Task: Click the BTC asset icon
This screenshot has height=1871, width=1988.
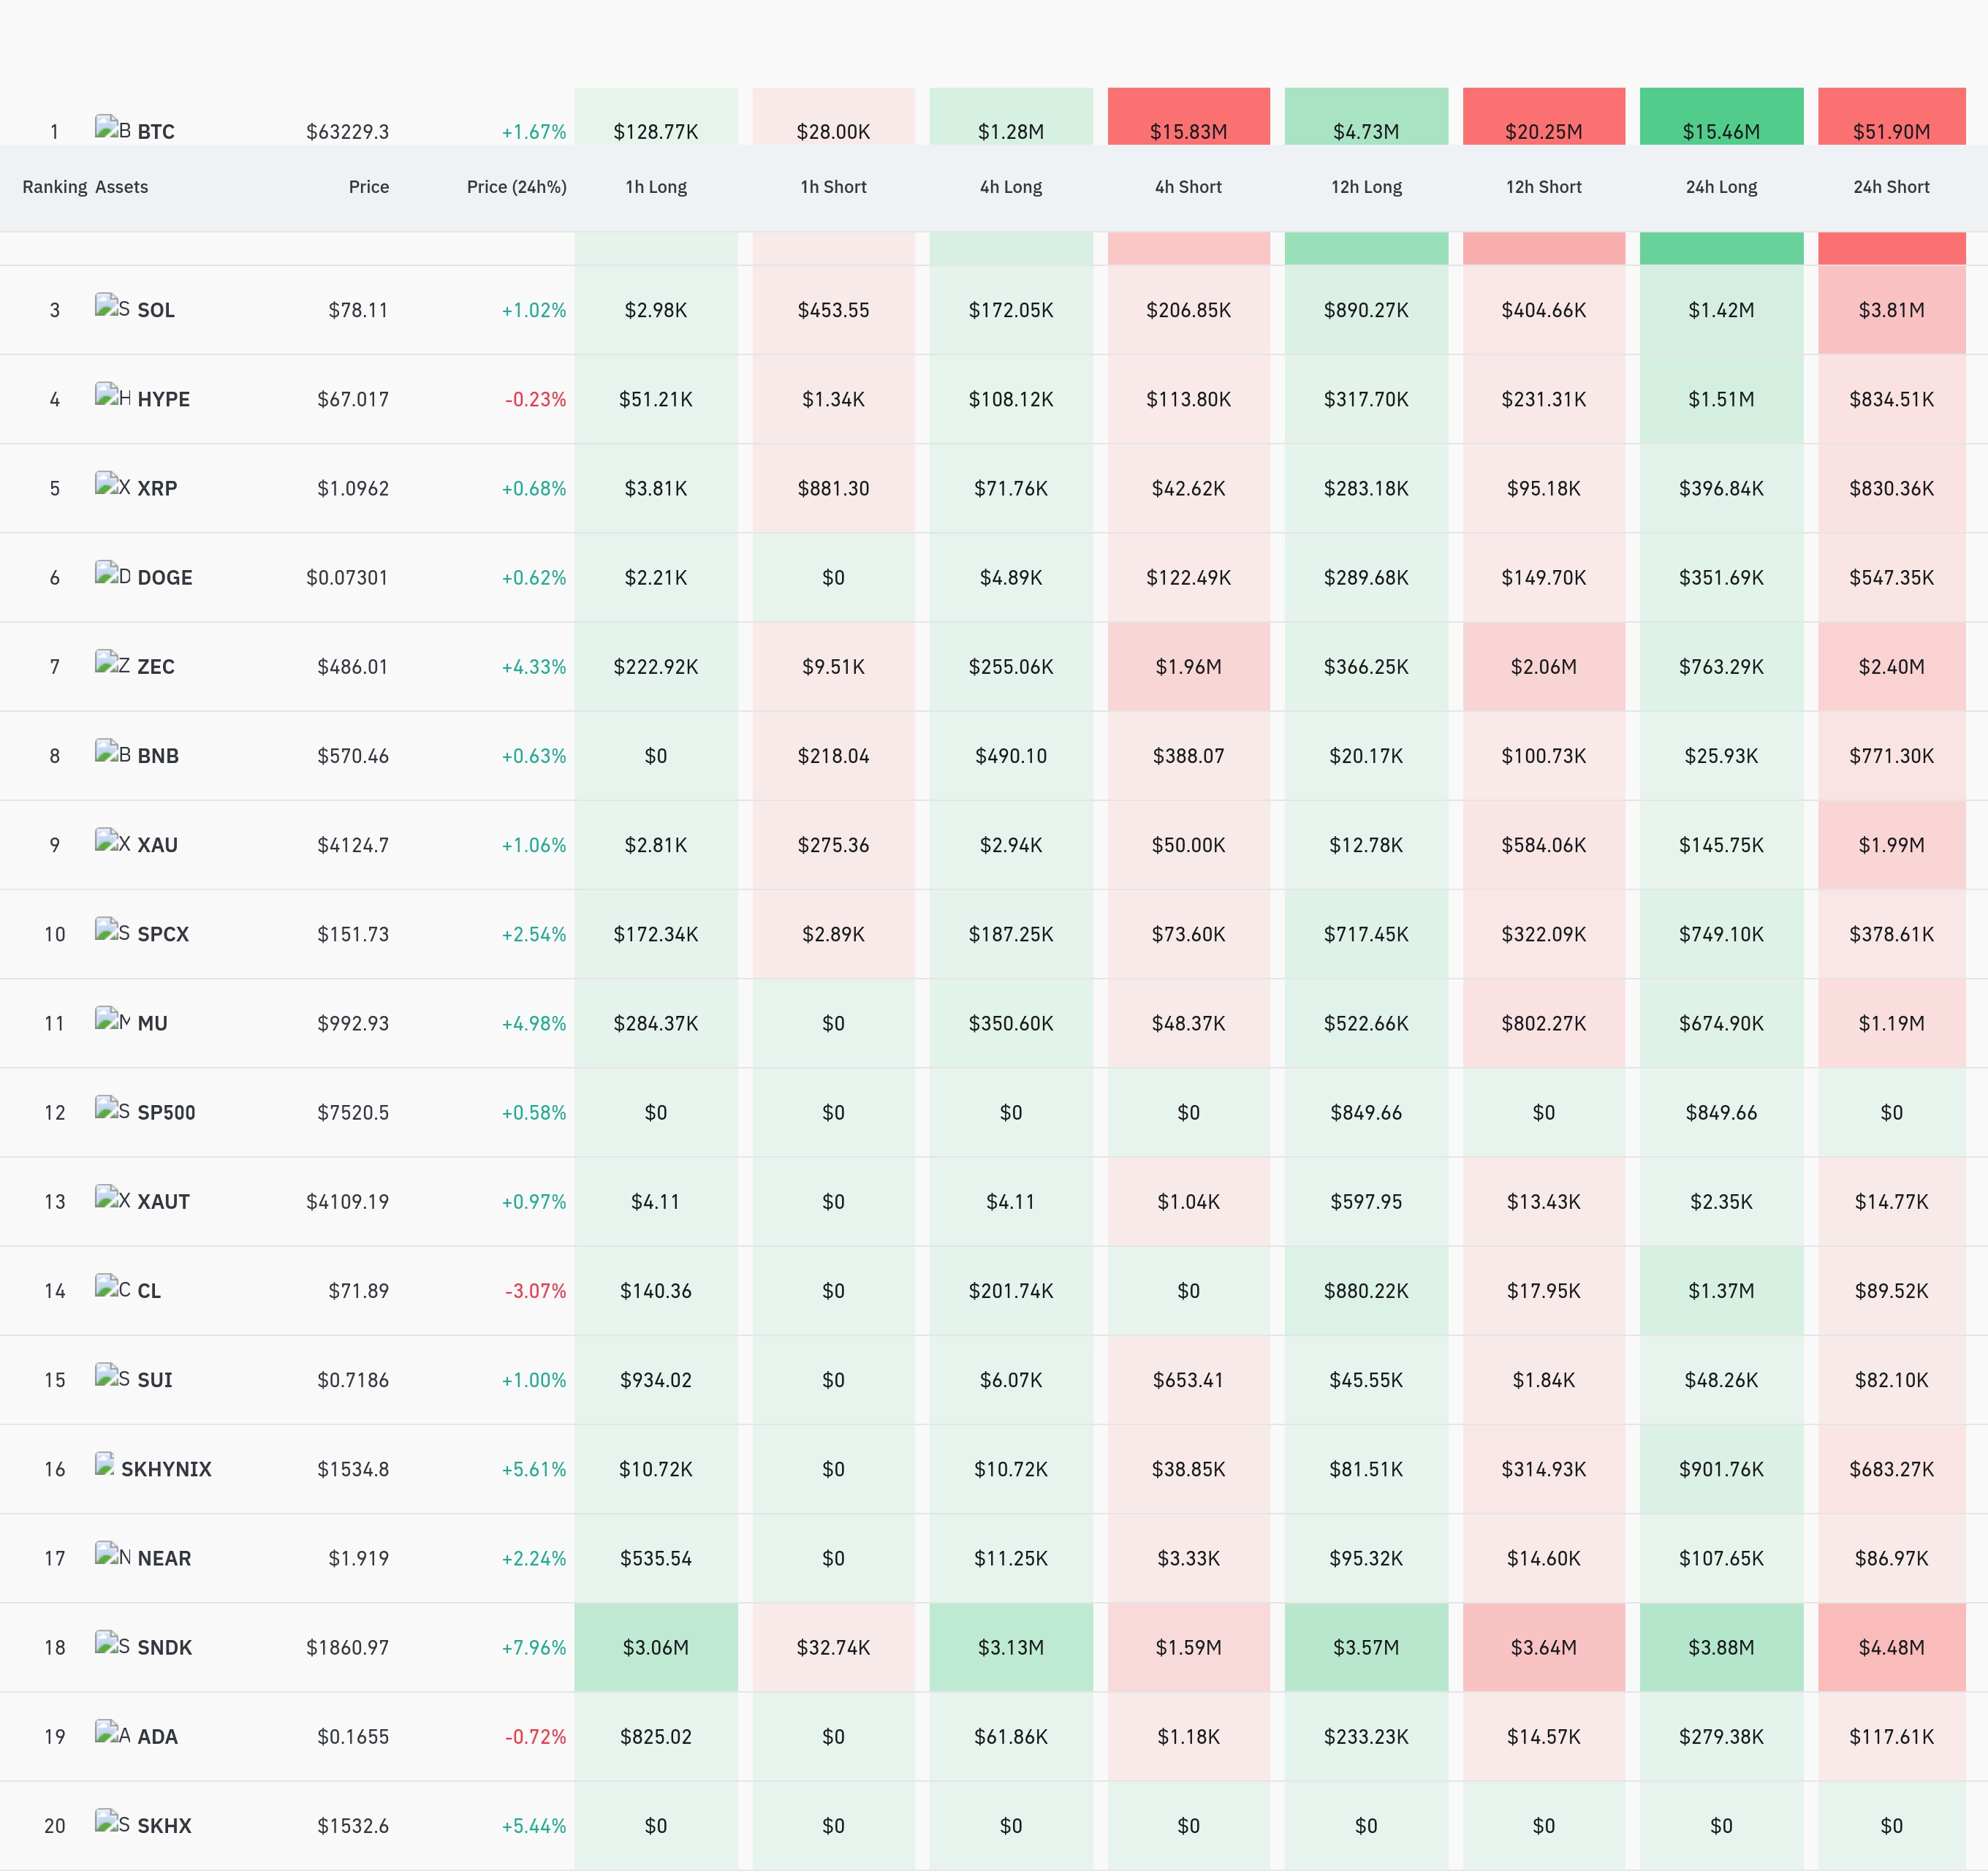Action: (x=113, y=128)
